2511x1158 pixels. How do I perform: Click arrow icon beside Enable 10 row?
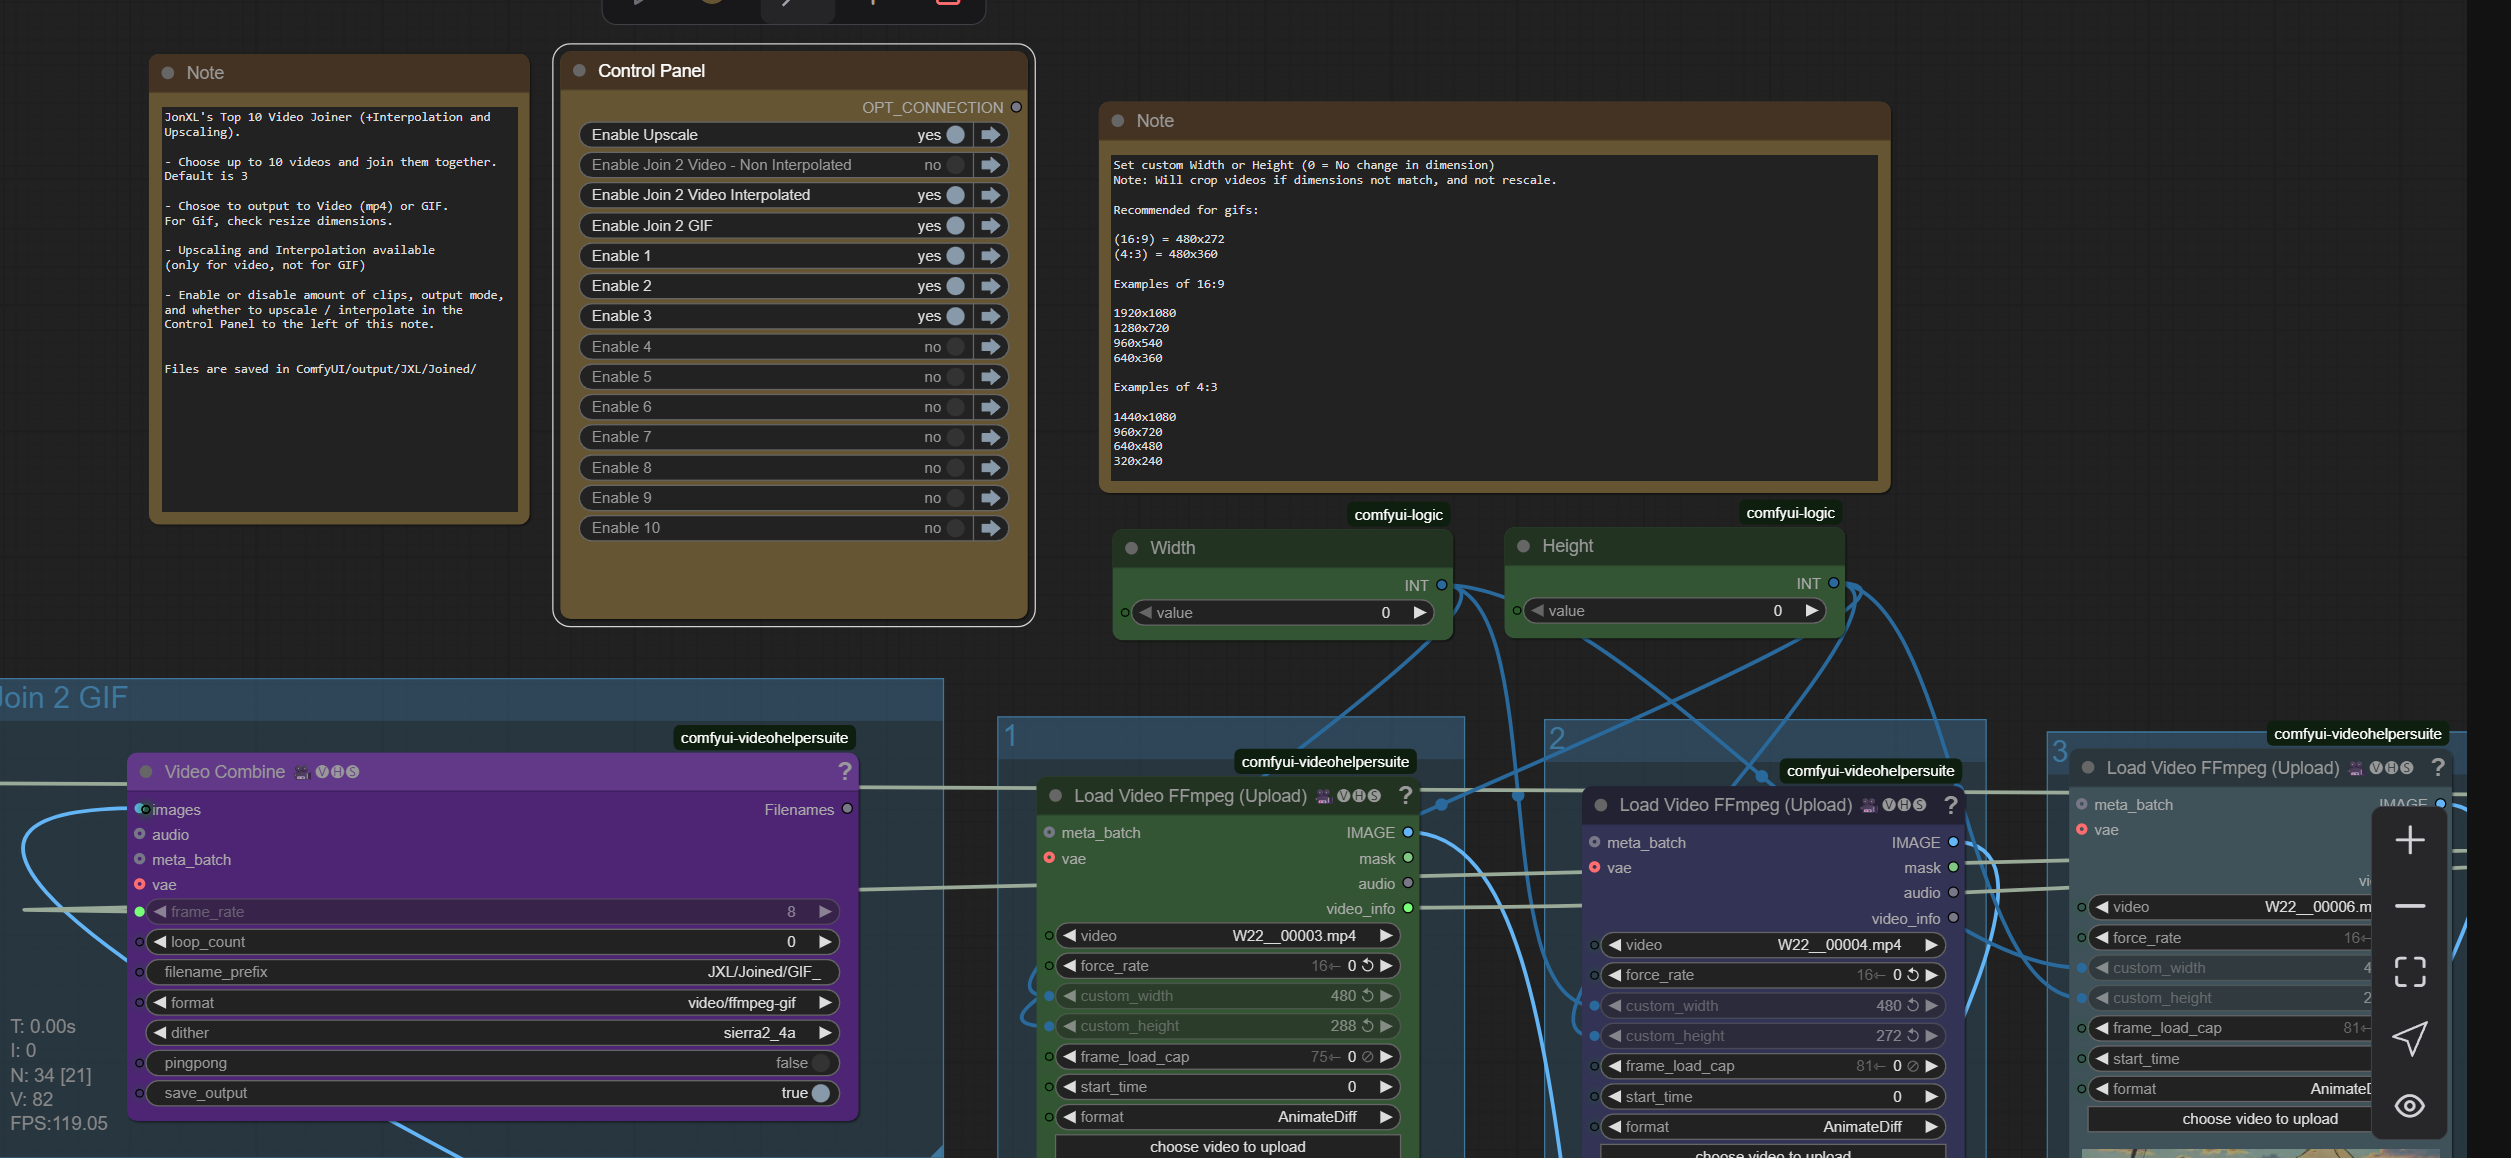click(x=990, y=528)
